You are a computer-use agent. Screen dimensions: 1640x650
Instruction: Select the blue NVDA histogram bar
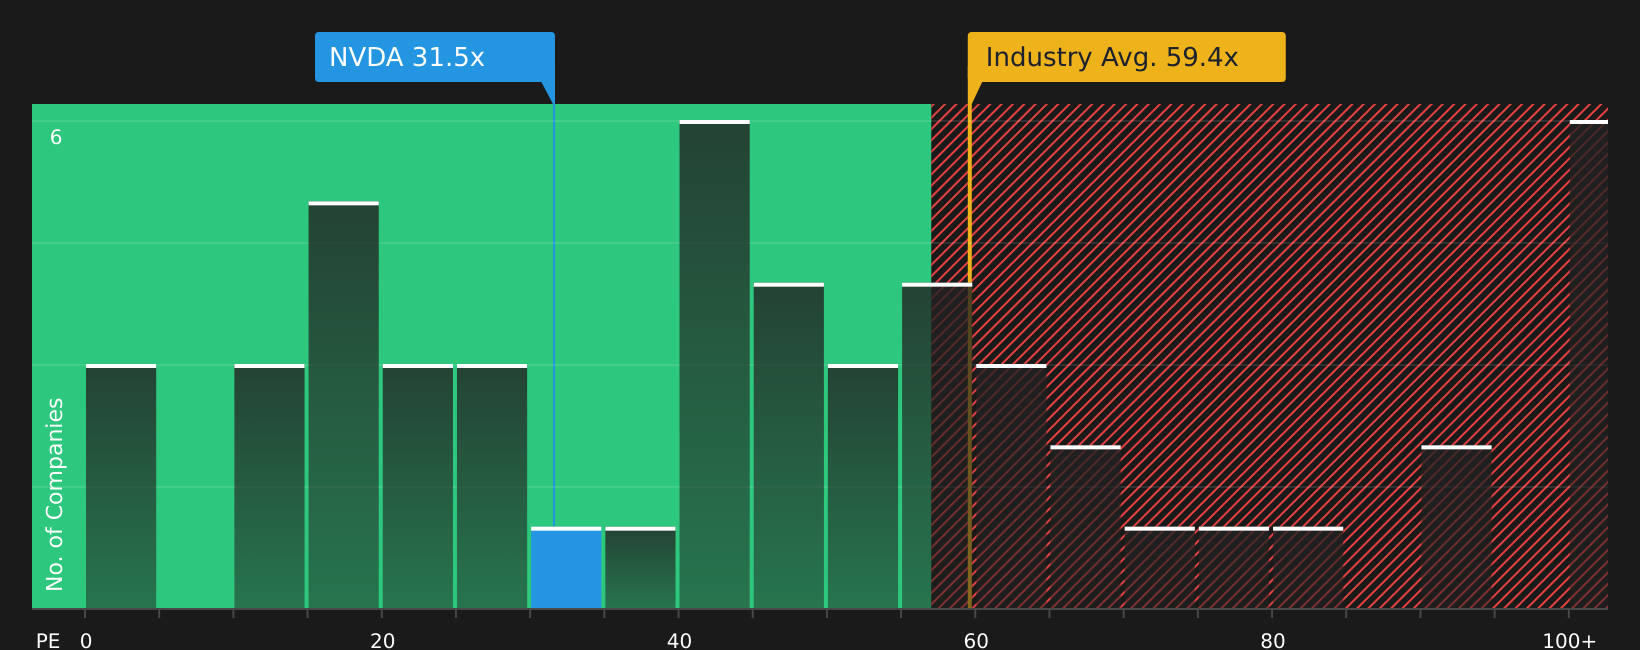tap(566, 568)
